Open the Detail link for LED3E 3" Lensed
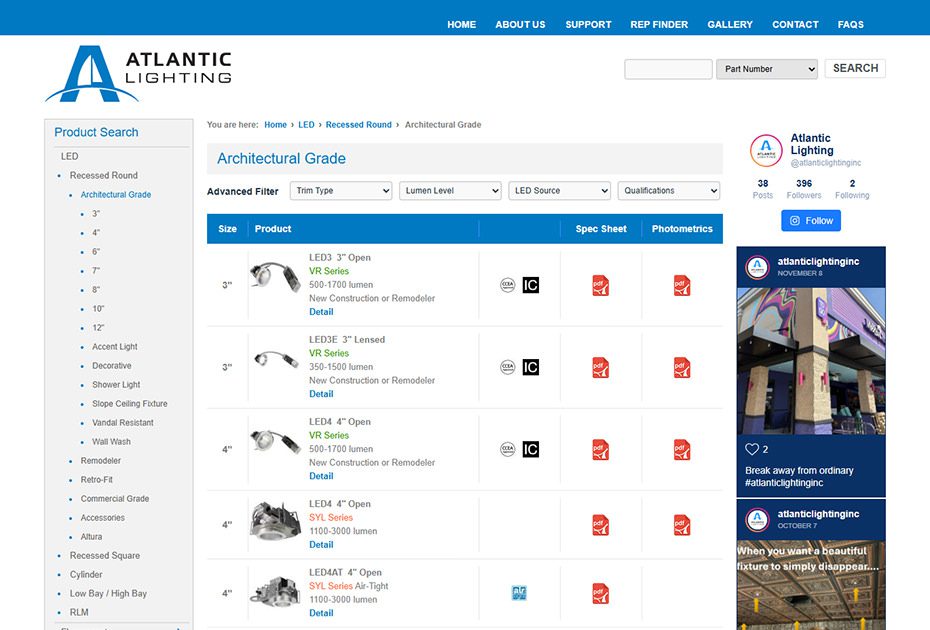 (321, 394)
